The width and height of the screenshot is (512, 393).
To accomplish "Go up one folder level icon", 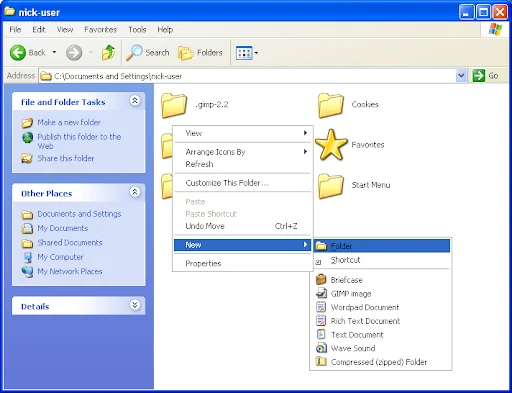I will point(108,53).
